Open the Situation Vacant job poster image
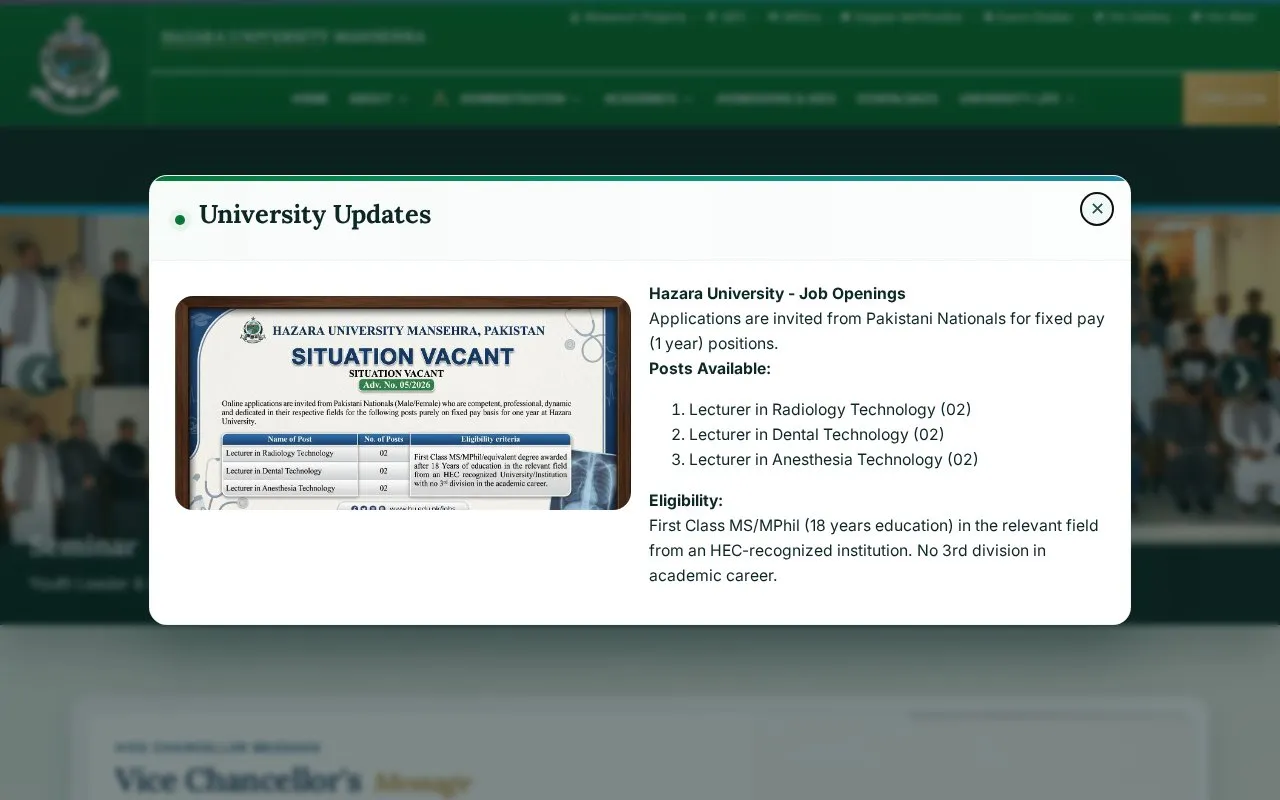This screenshot has width=1280, height=800. point(403,403)
